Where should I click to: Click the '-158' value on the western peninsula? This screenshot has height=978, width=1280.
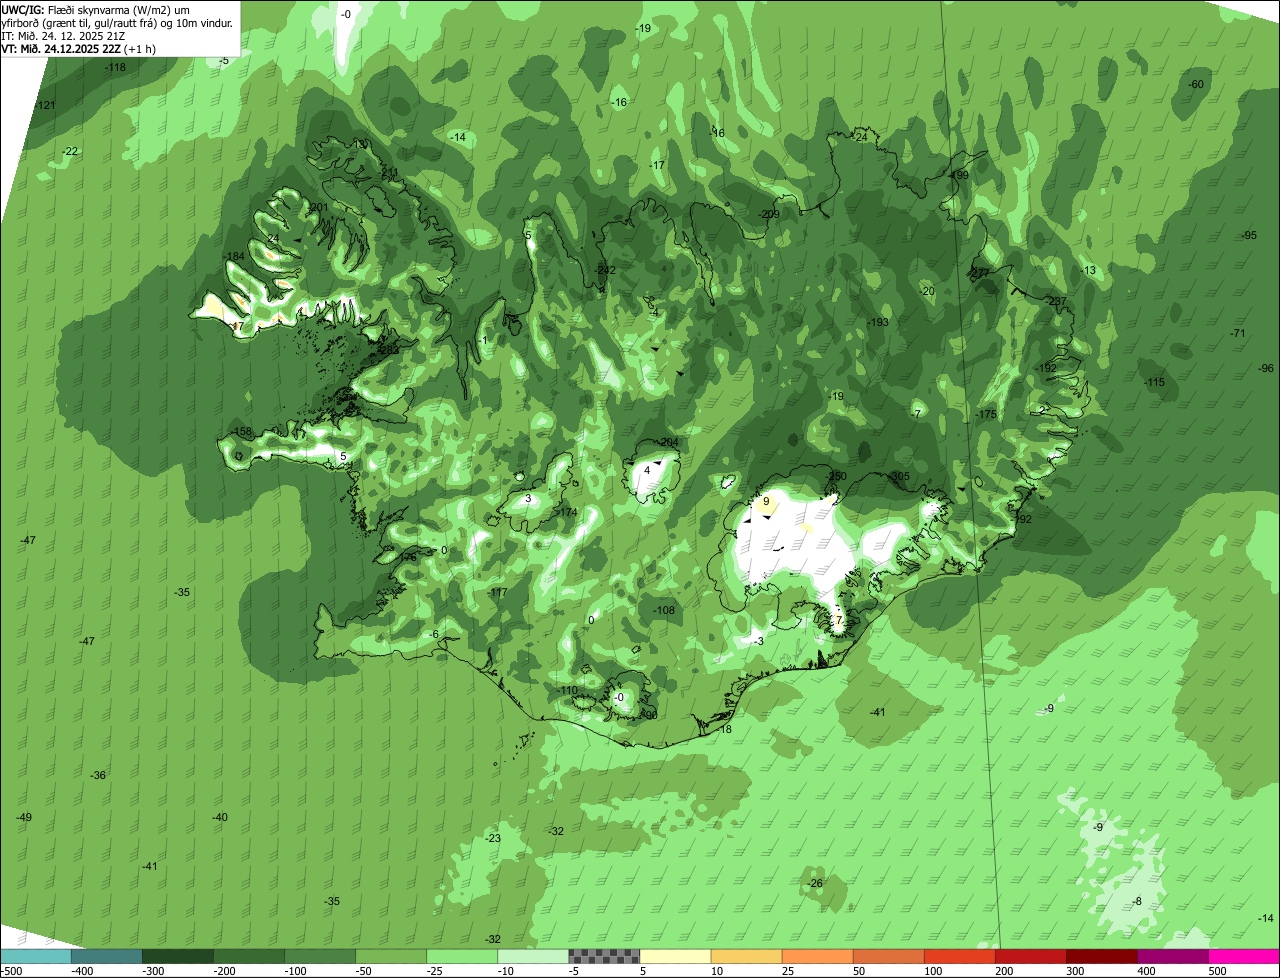pyautogui.click(x=242, y=432)
